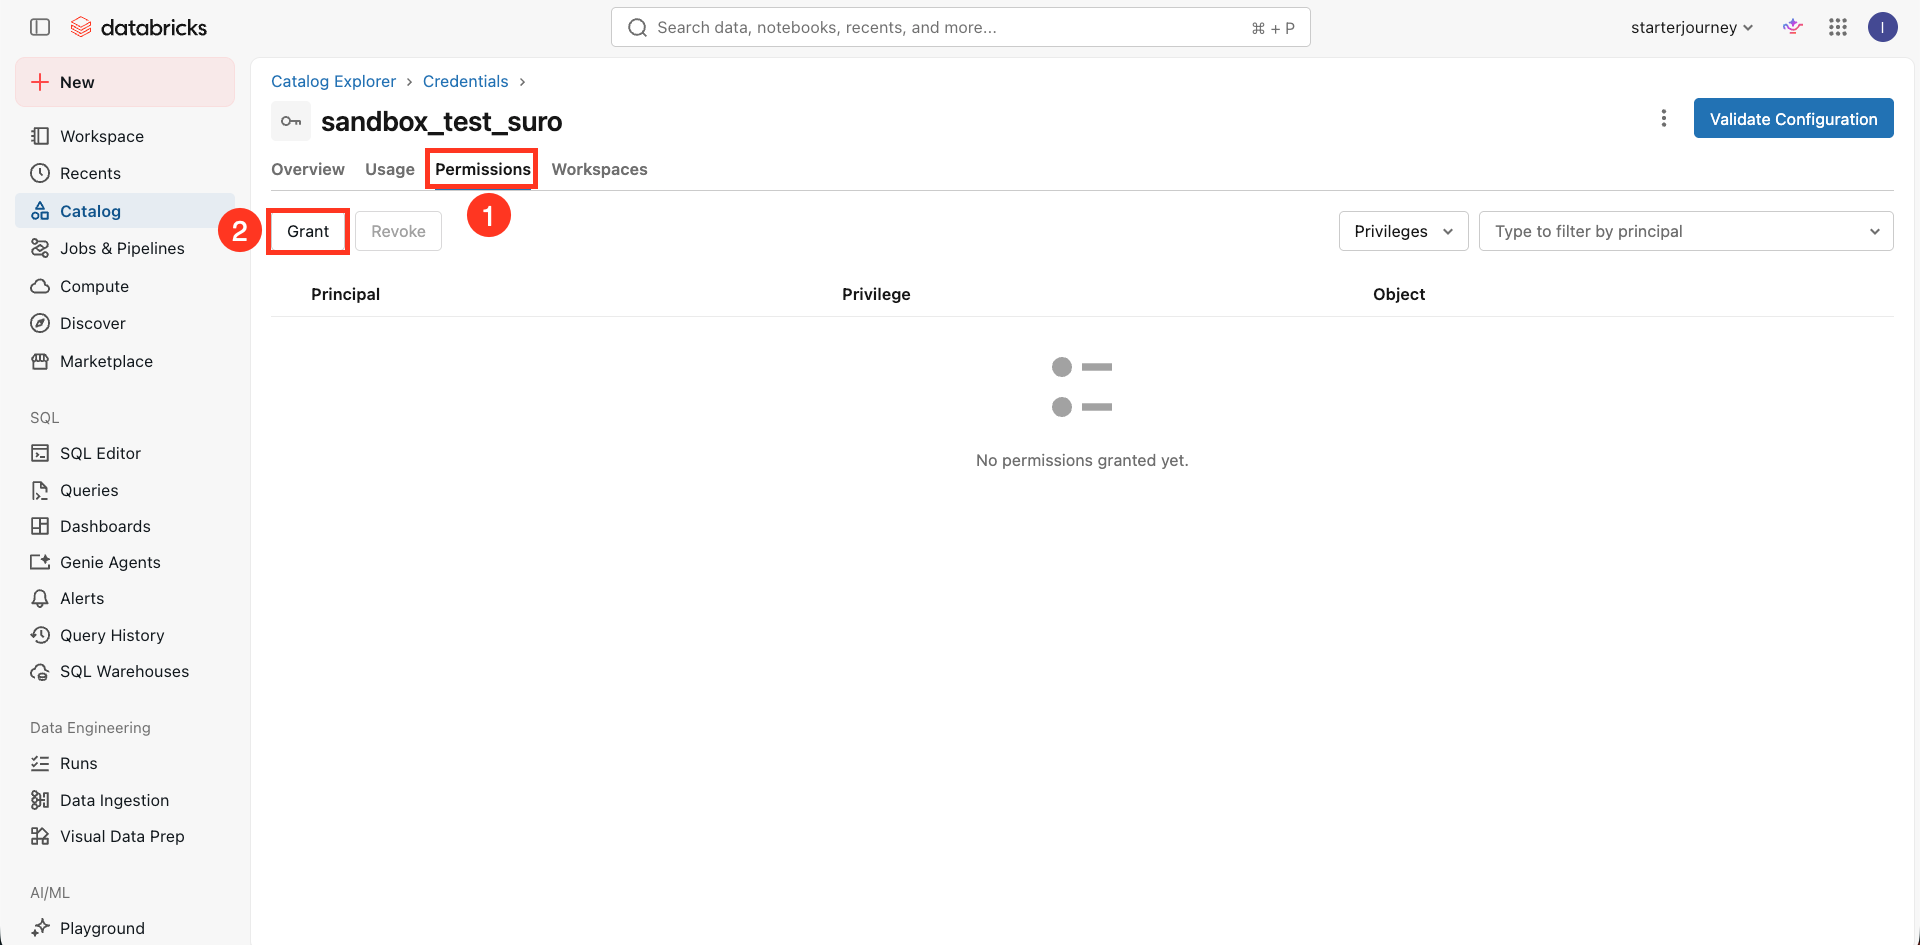Open the Databricks assistant sparkle icon
1920x945 pixels.
(x=1793, y=27)
